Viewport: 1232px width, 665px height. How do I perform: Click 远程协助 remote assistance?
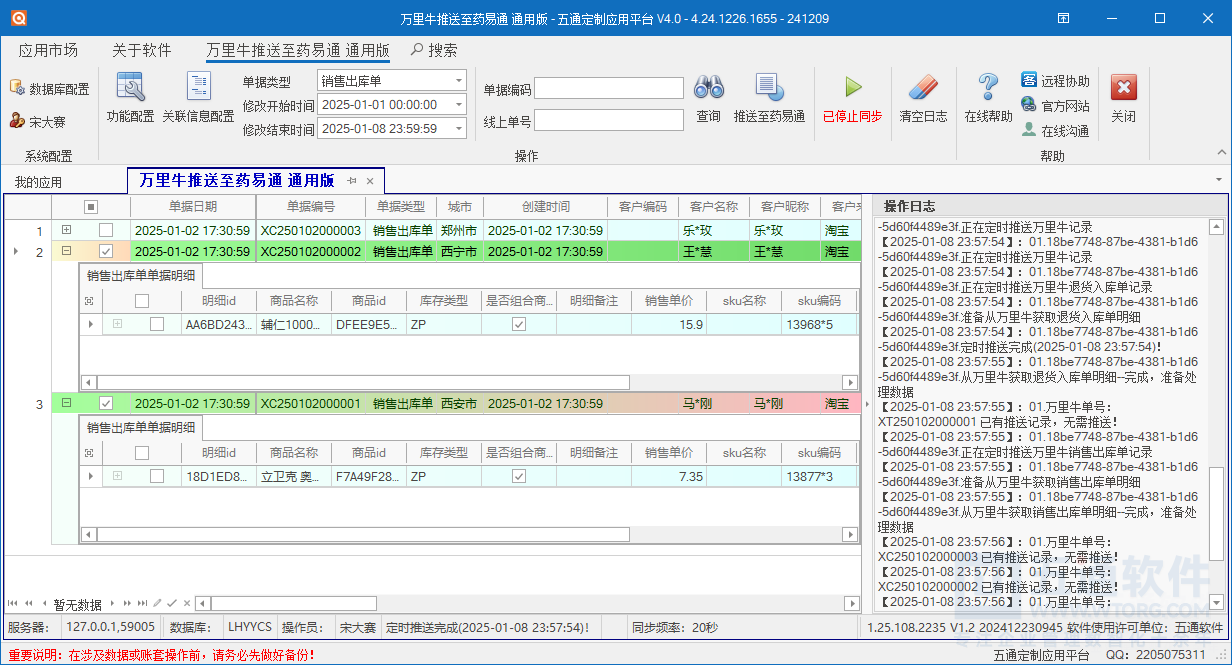1055,81
